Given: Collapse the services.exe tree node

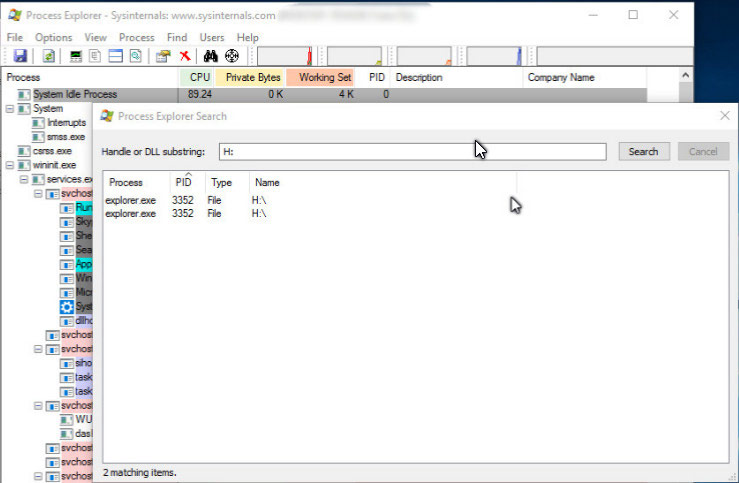Looking at the screenshot, I should [24, 180].
